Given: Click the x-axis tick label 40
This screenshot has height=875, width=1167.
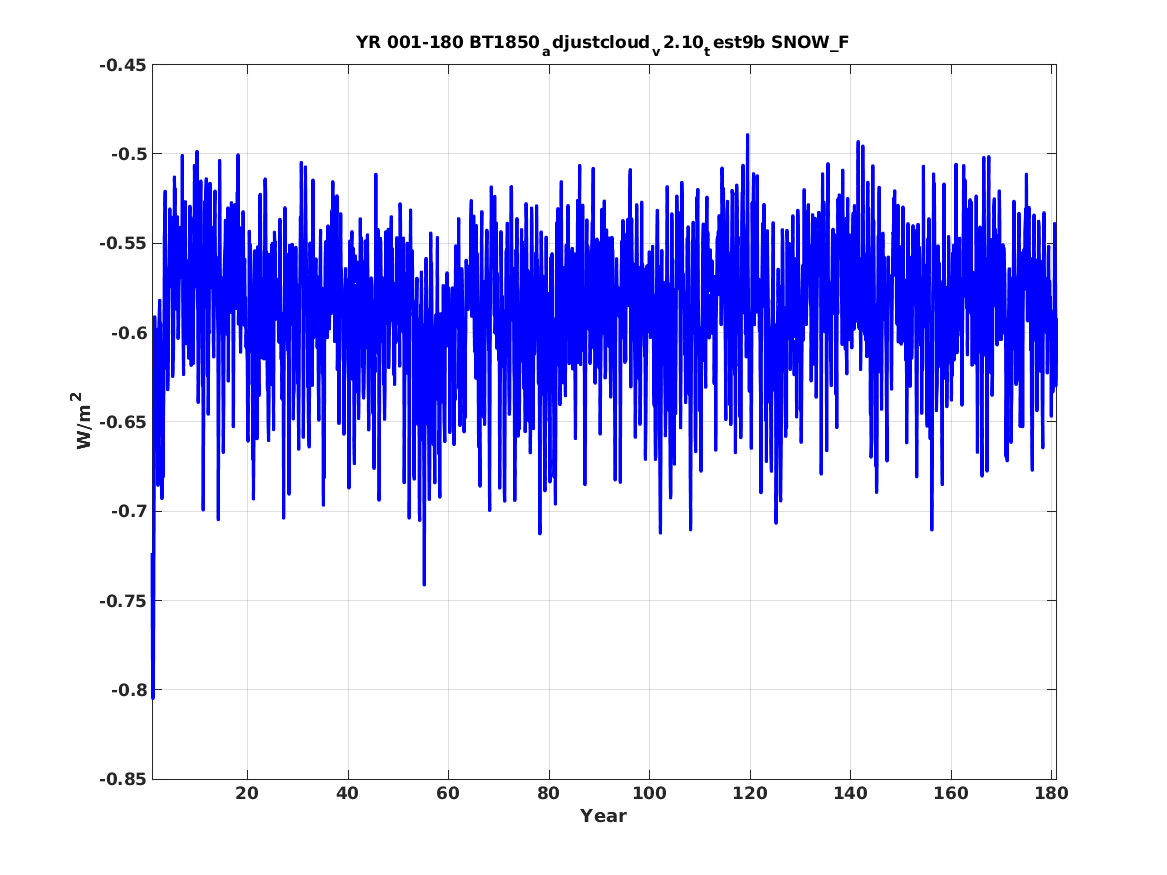Looking at the screenshot, I should [348, 793].
